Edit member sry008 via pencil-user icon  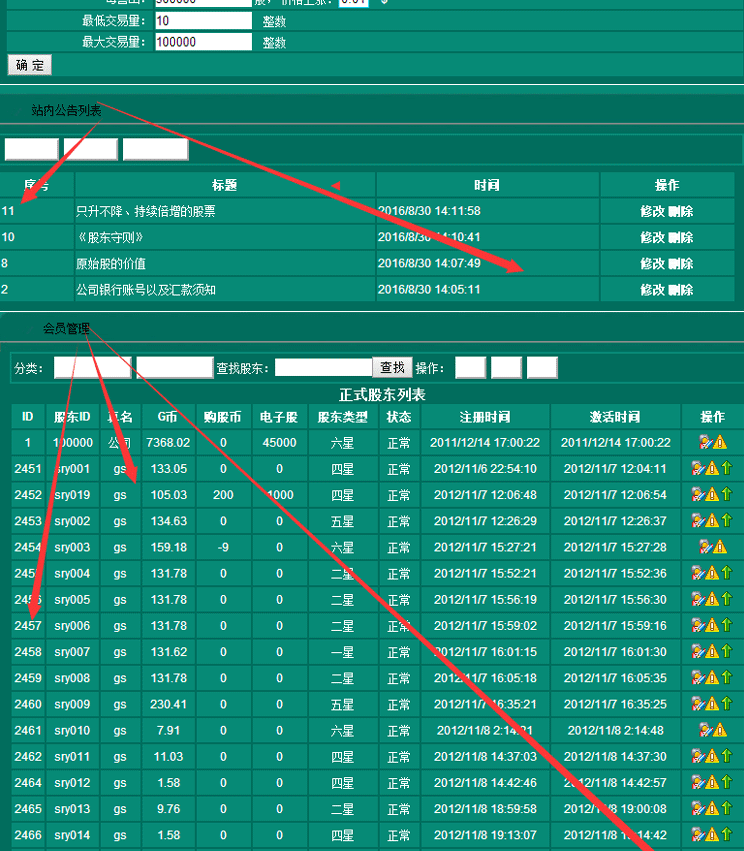coord(698,677)
